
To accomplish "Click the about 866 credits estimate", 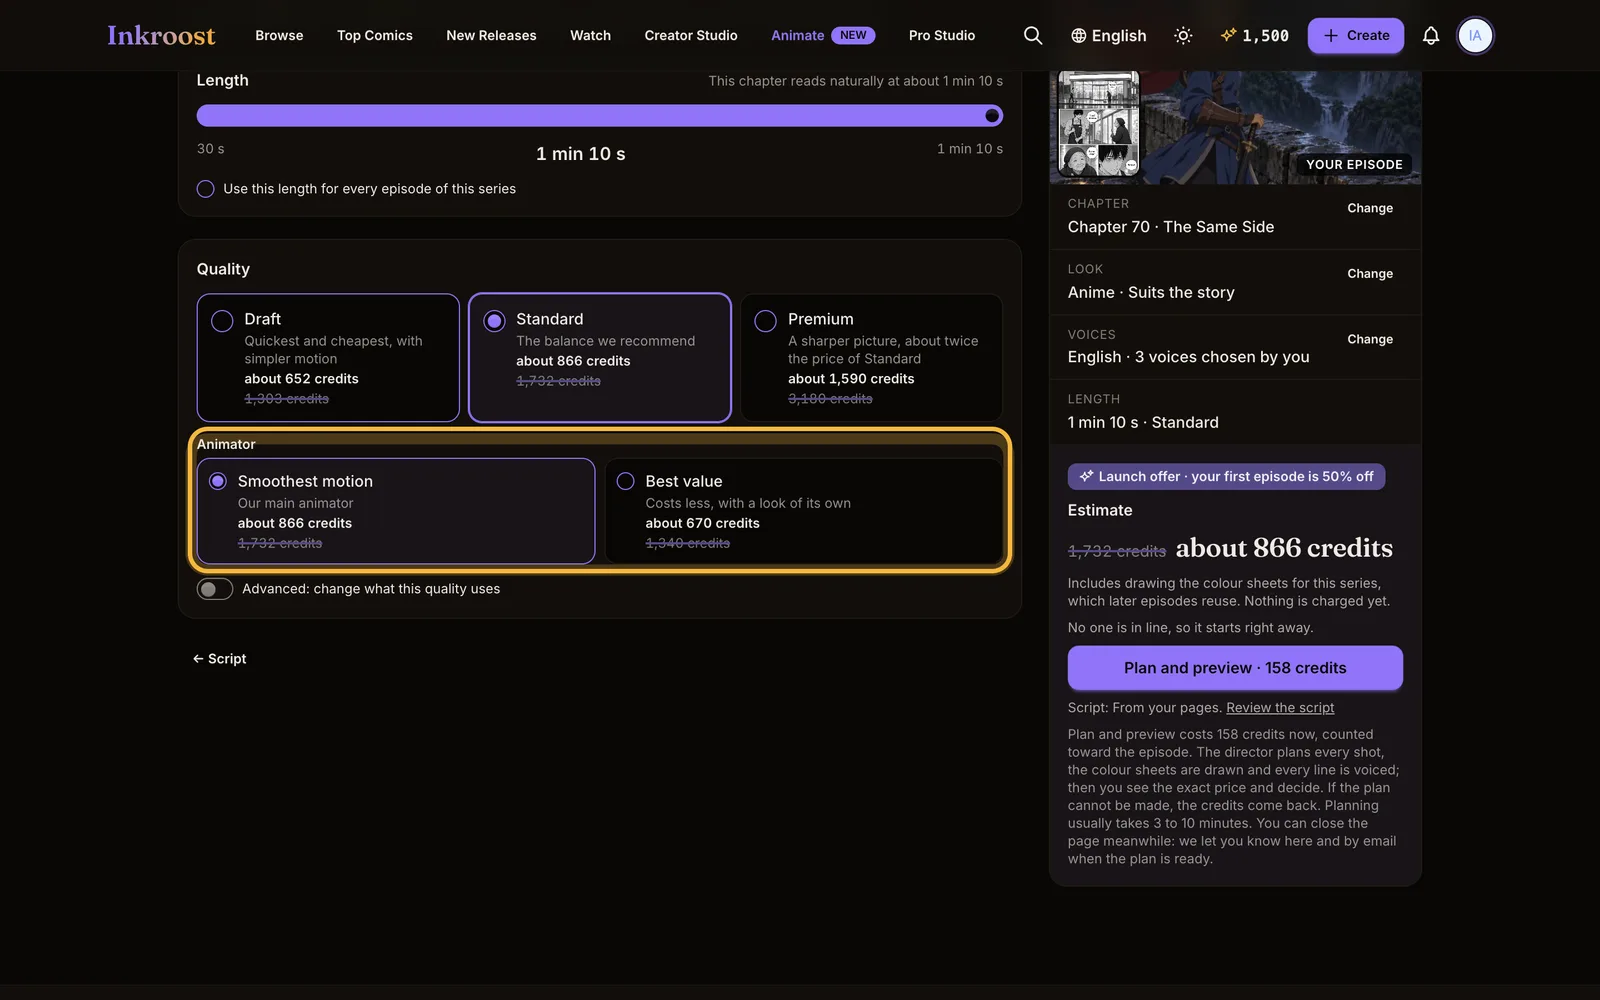I will [1284, 548].
